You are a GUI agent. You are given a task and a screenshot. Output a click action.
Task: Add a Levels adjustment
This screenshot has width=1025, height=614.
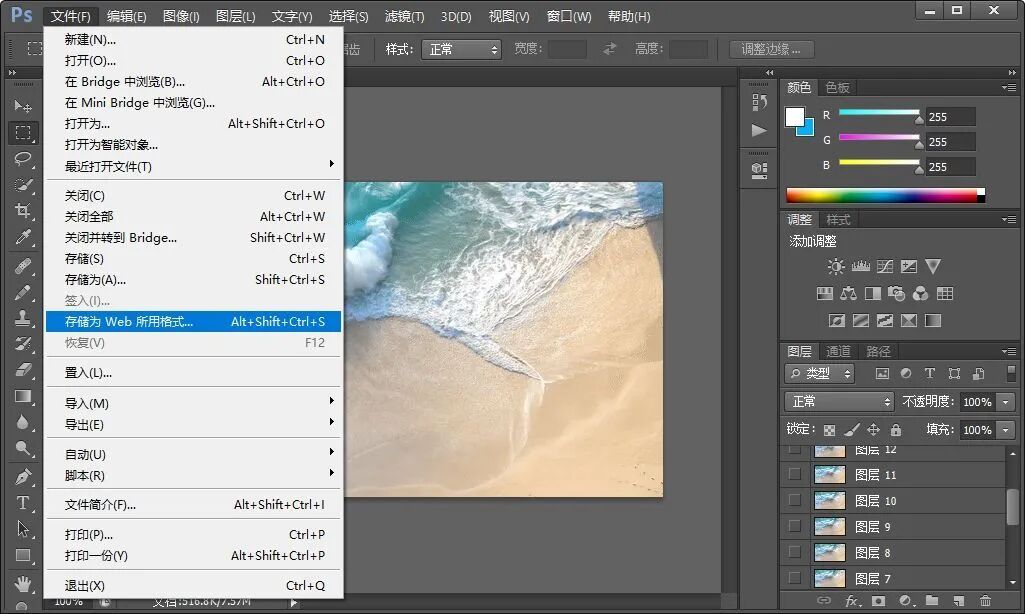[x=861, y=266]
